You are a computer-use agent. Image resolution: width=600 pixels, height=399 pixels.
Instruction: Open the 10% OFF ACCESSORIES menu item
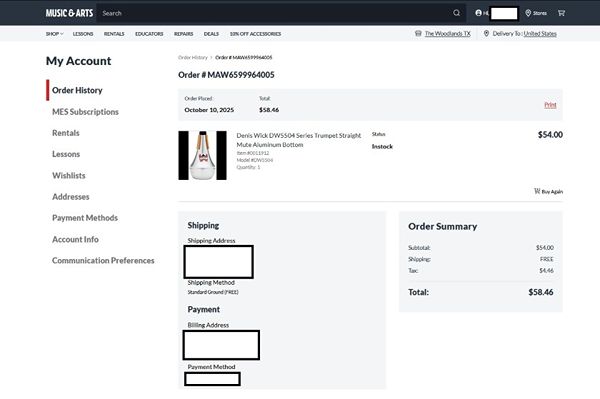point(255,34)
